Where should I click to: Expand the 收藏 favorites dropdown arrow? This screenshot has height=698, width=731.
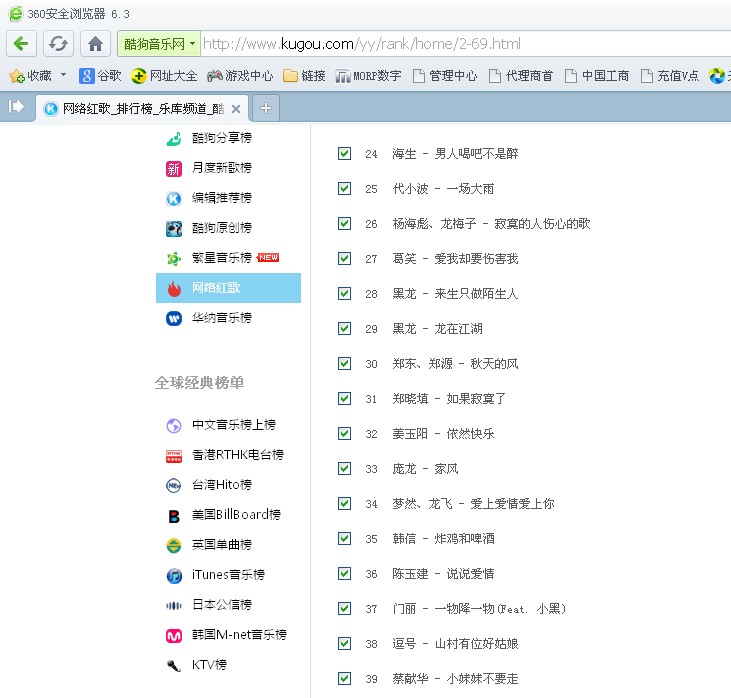coord(64,75)
